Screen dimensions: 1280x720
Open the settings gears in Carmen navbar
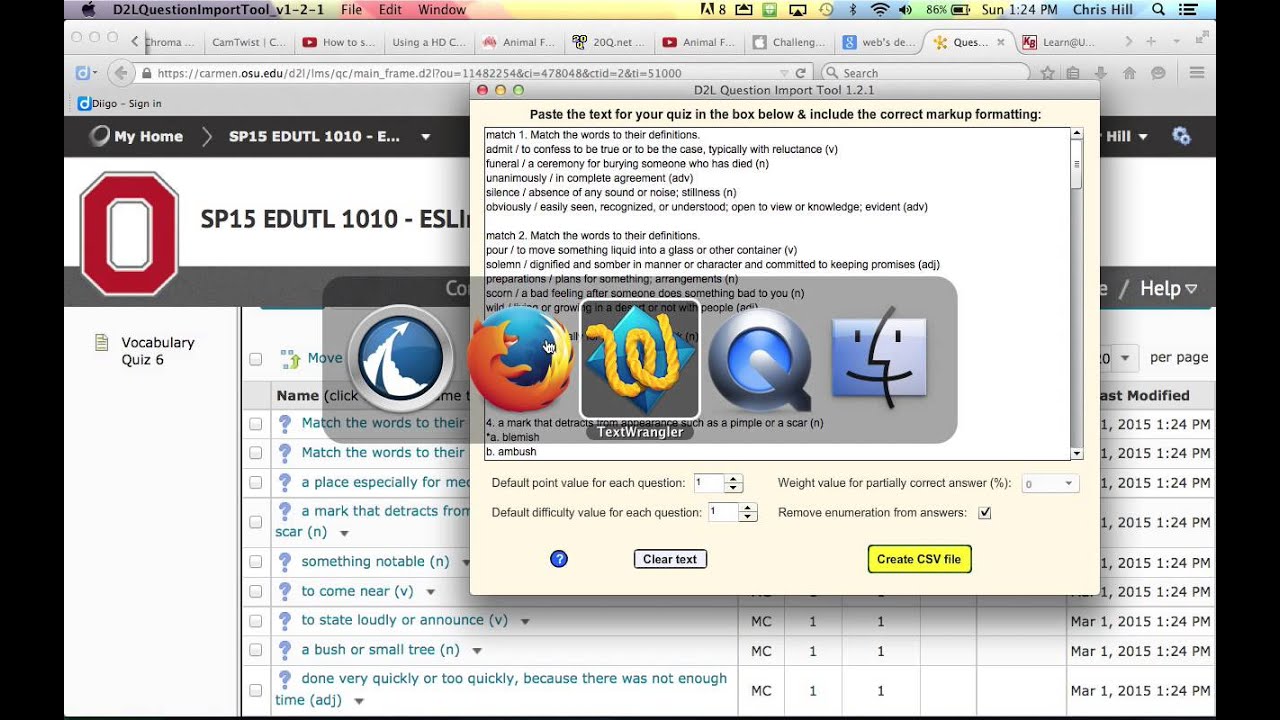coord(1181,137)
